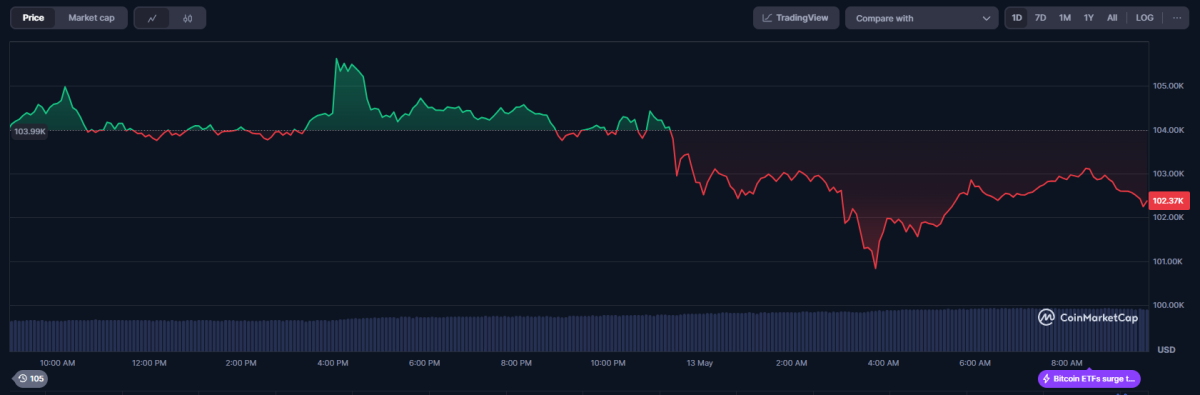
Task: Click the red 102.37K current price label
Action: pyautogui.click(x=1168, y=201)
